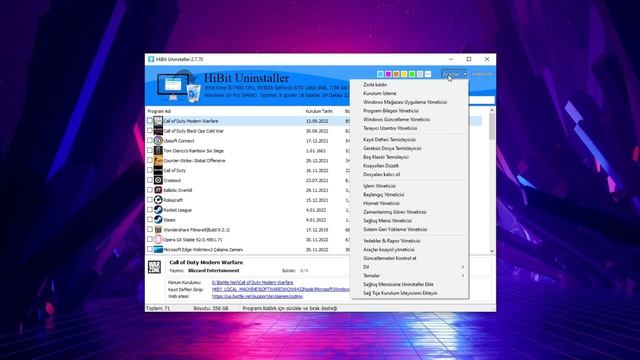640x360 pixels.
Task: Open Windows Mağazası Uygulama Yöneticisi
Action: click(x=409, y=102)
